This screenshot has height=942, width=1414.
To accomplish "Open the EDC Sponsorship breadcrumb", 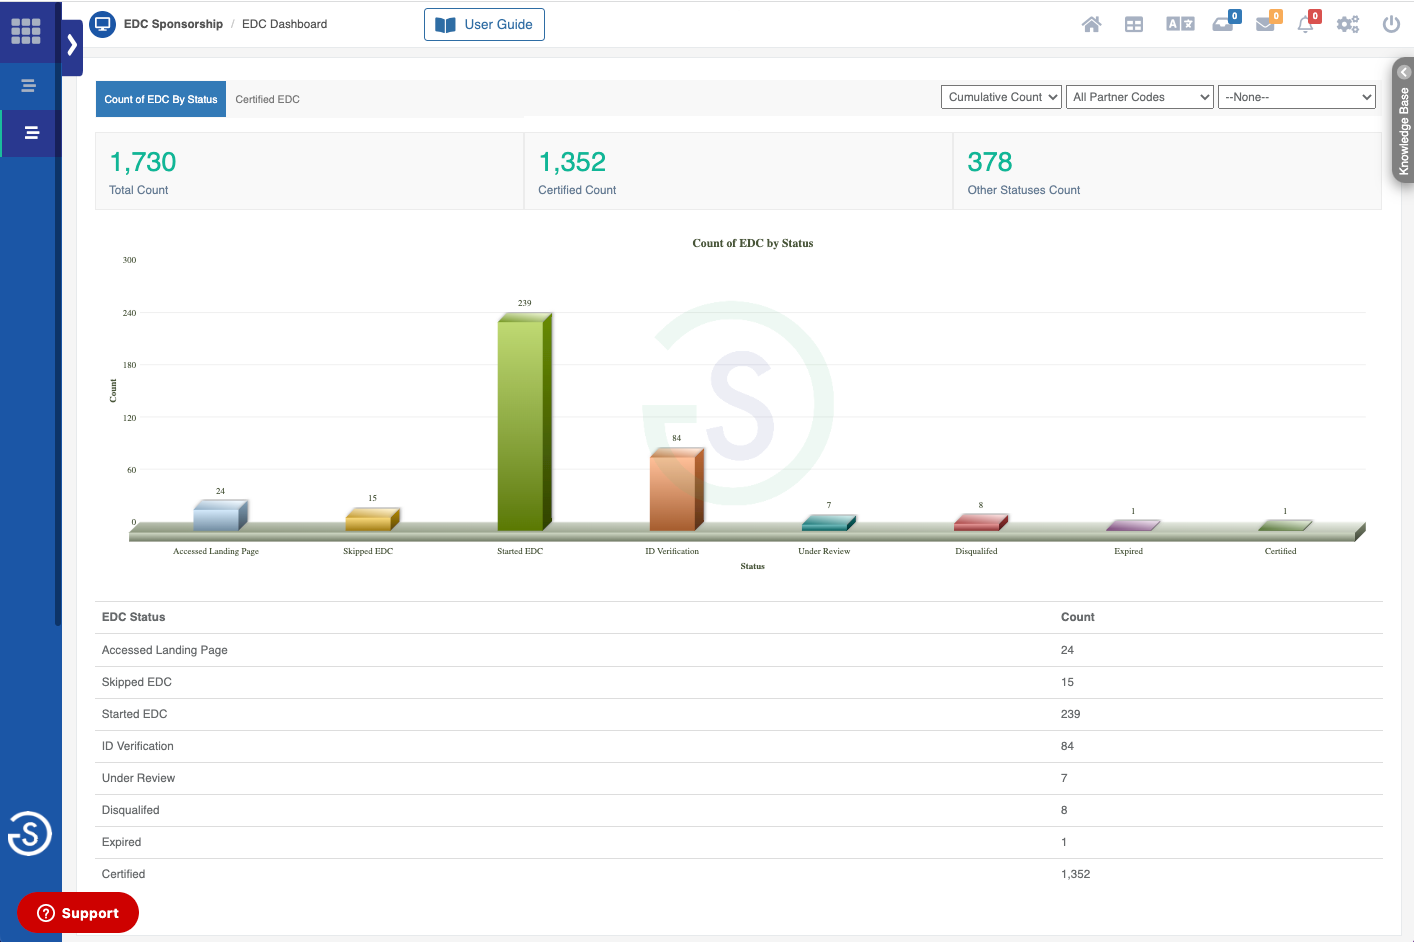I will click(173, 24).
